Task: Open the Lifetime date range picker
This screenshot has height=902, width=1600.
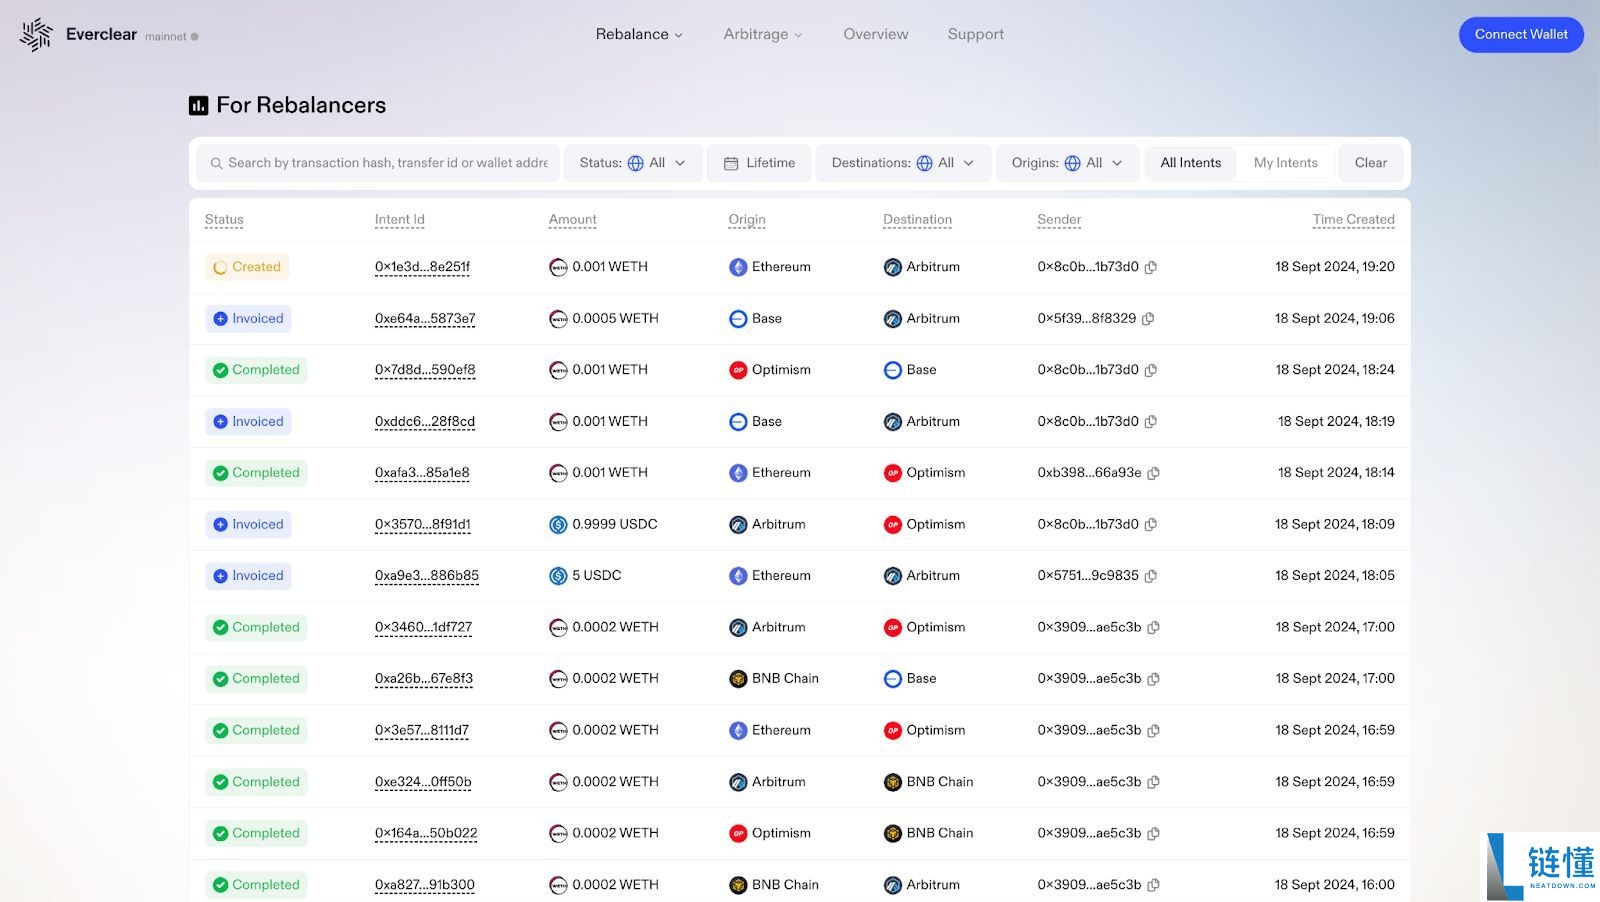Action: click(x=760, y=163)
